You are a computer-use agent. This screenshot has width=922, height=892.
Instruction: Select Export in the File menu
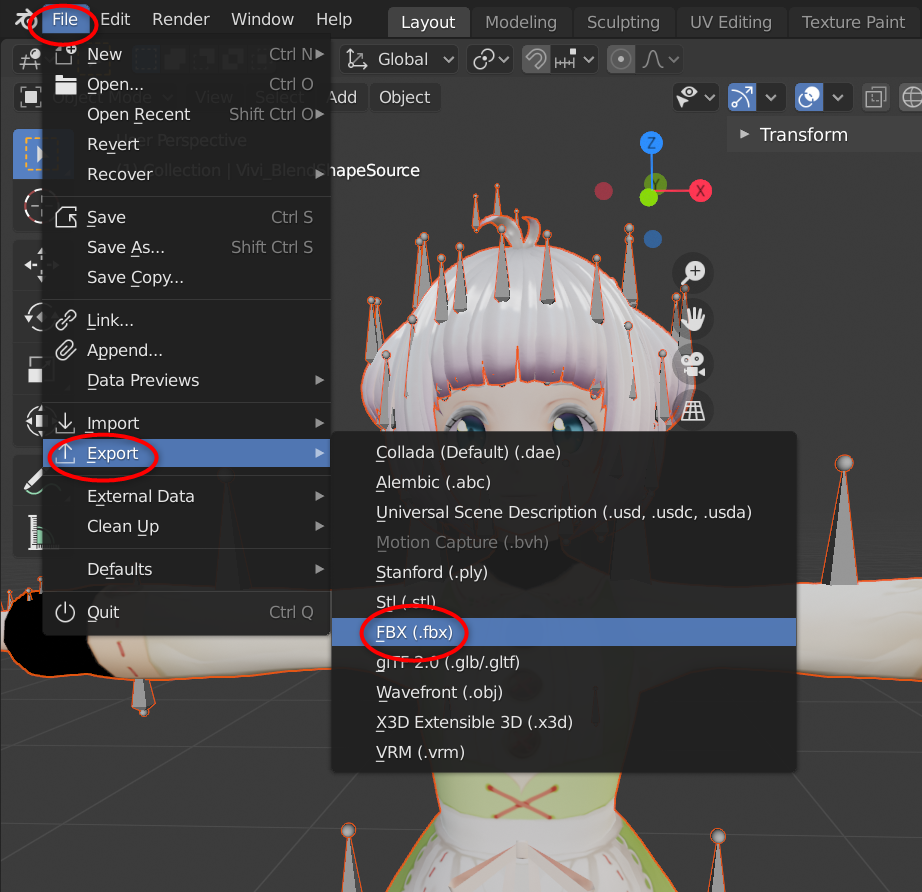[x=186, y=453]
